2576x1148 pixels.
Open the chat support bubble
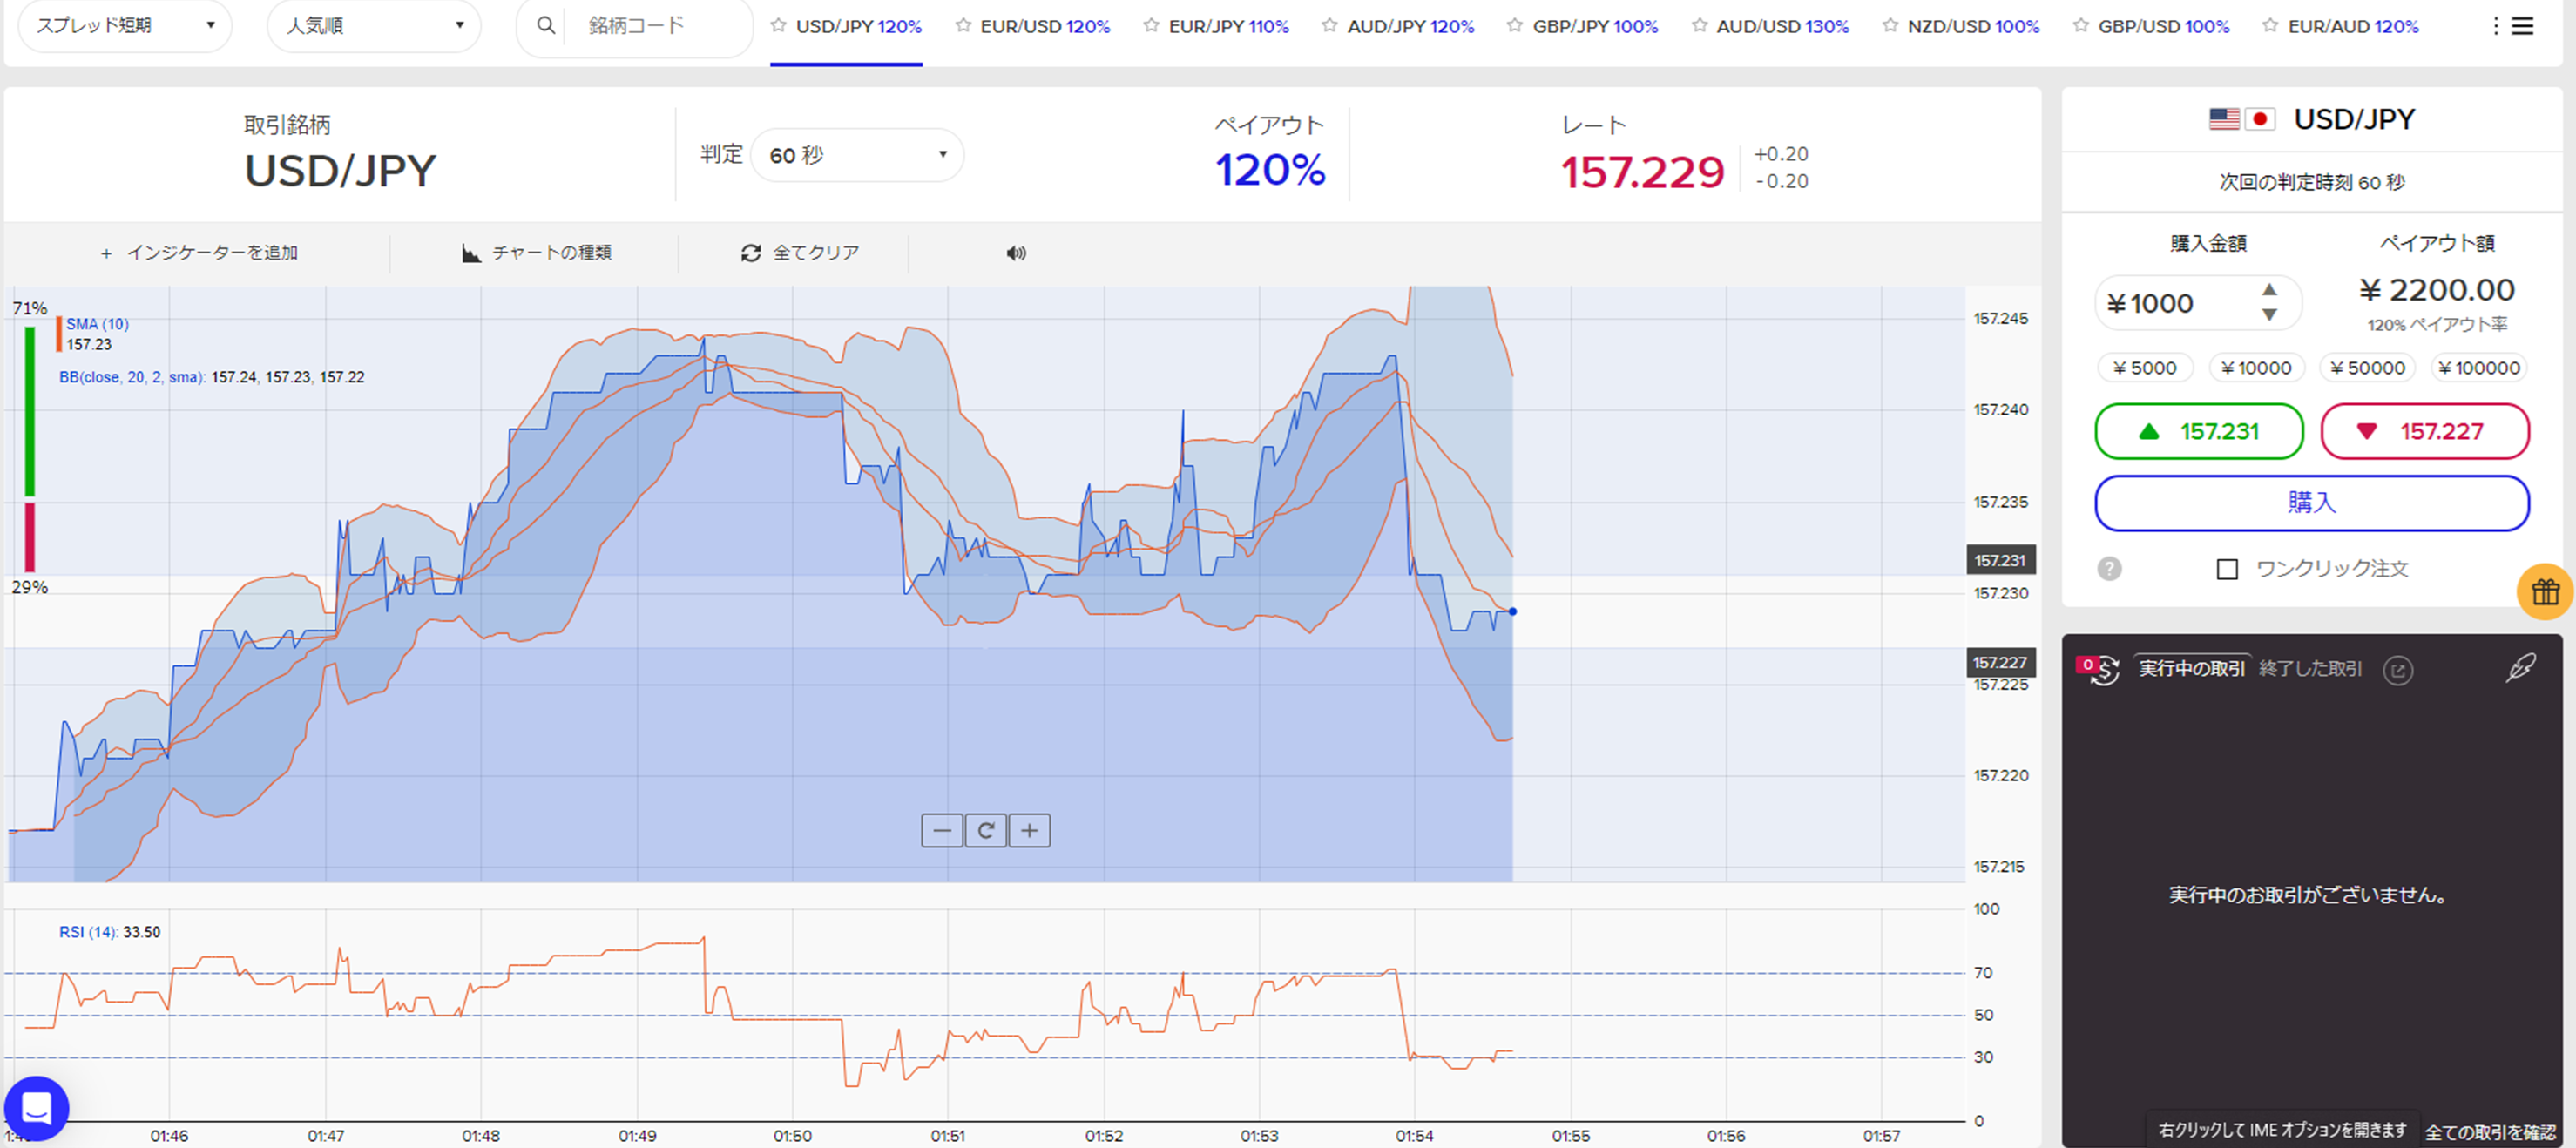tap(36, 1108)
